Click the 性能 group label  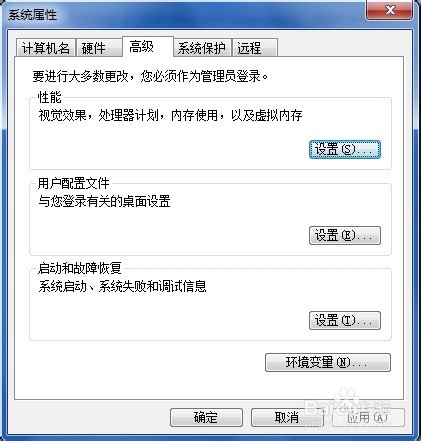click(x=49, y=98)
